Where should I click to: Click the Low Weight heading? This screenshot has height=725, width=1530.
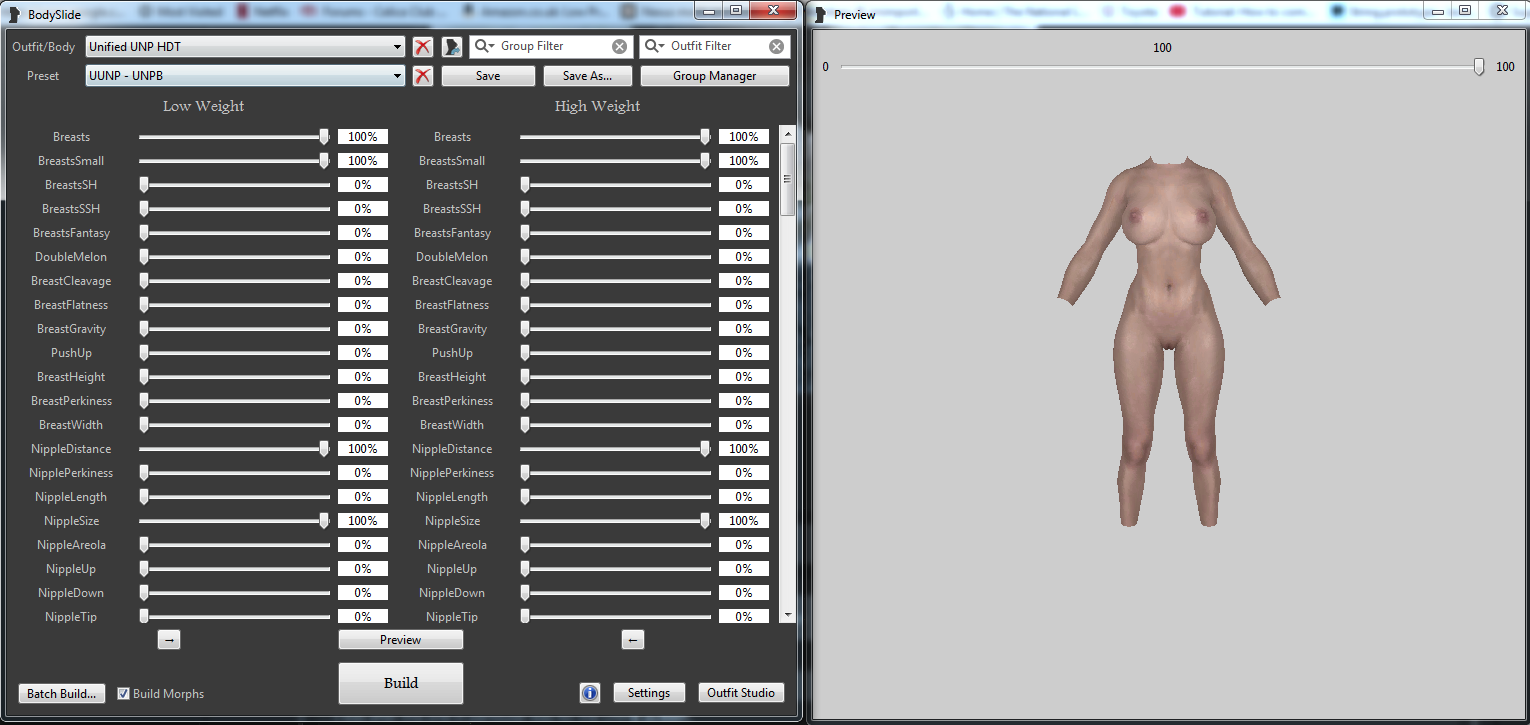pos(204,106)
